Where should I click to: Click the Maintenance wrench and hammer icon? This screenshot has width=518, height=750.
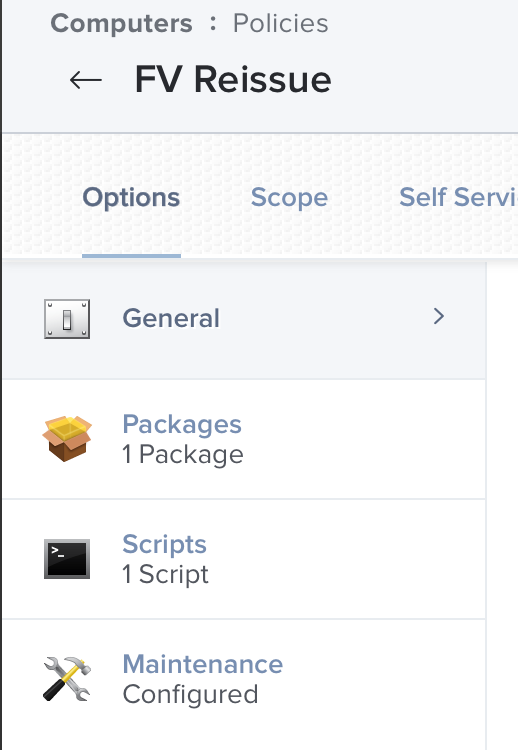coord(67,679)
